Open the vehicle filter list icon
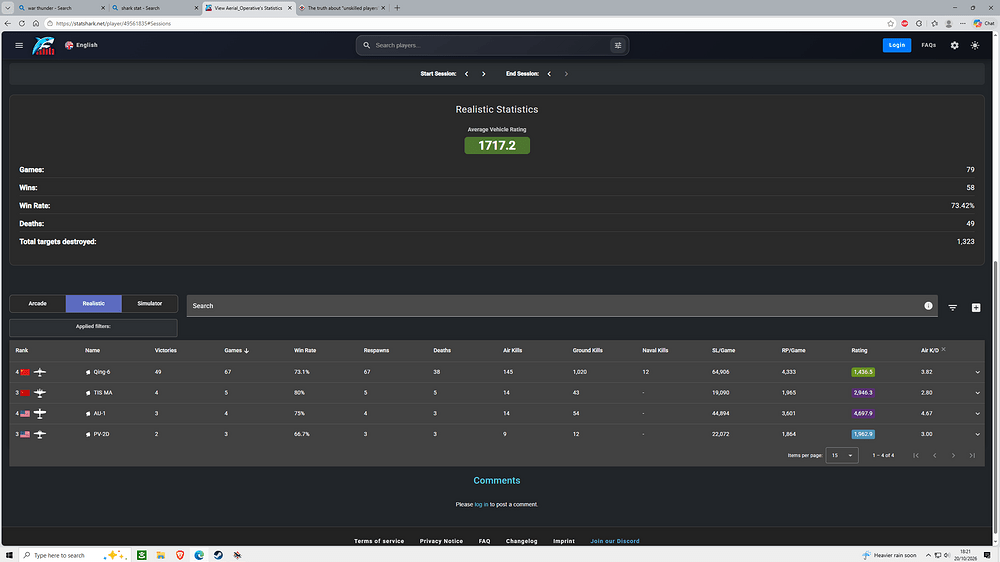 click(953, 307)
